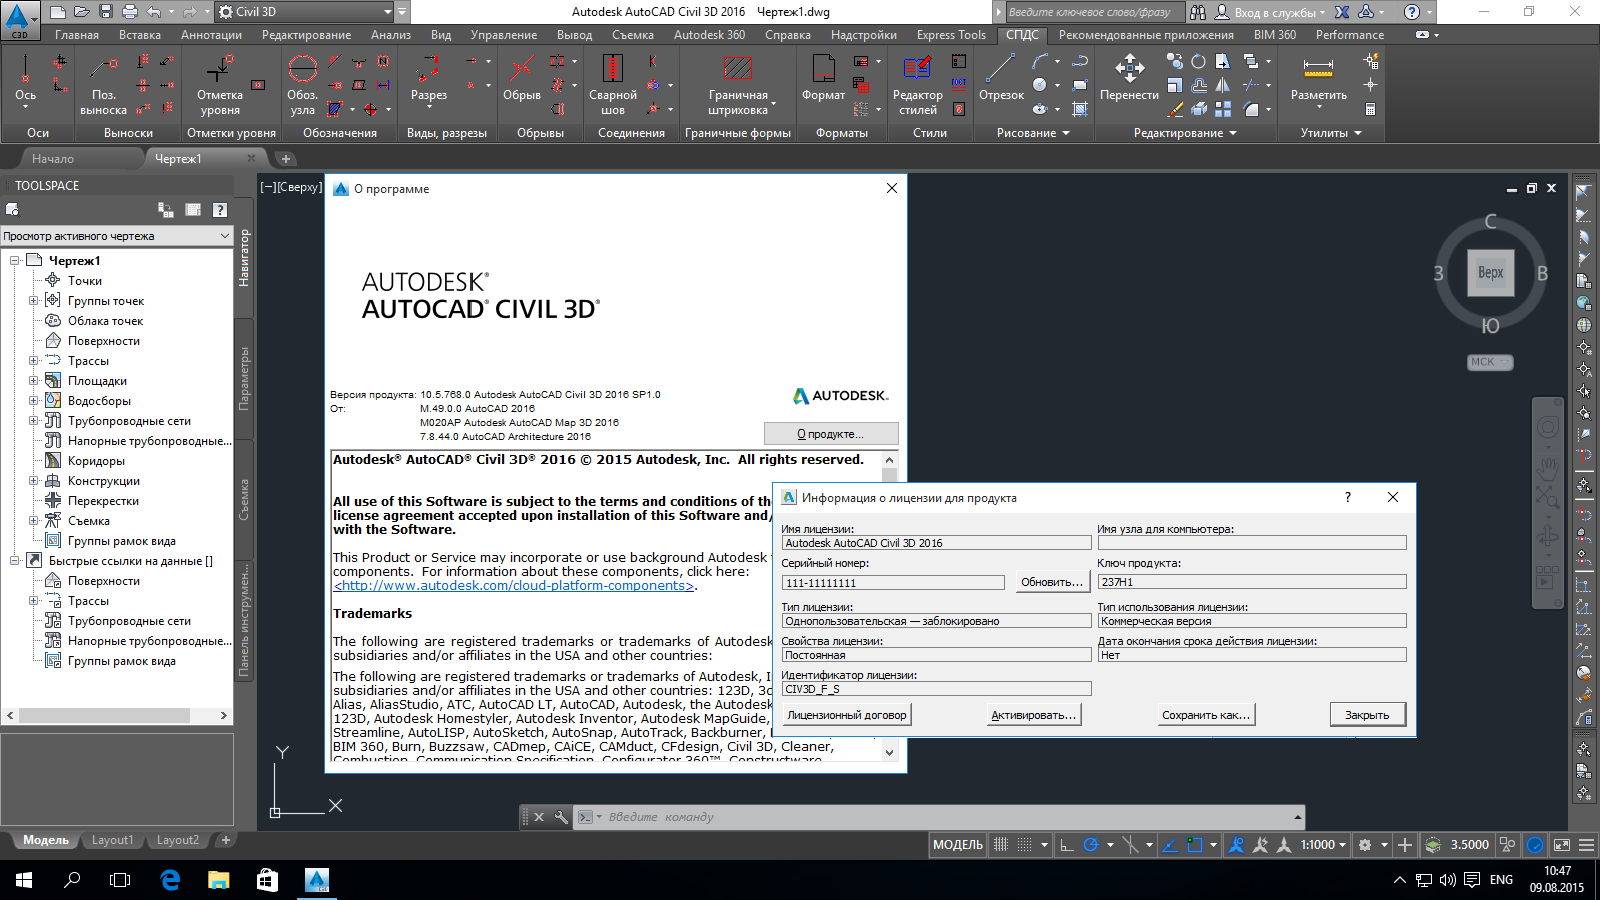Switch to the Главная ribbon tab
The width and height of the screenshot is (1600, 900).
[x=77, y=35]
